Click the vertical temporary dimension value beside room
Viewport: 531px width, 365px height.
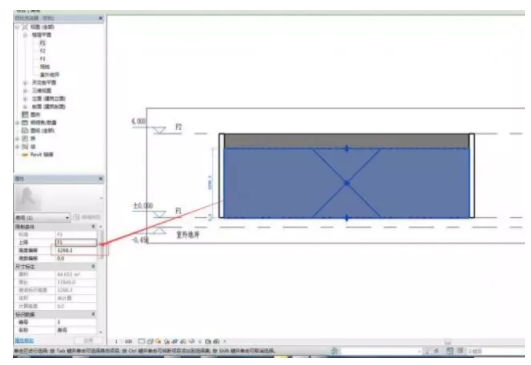(210, 182)
